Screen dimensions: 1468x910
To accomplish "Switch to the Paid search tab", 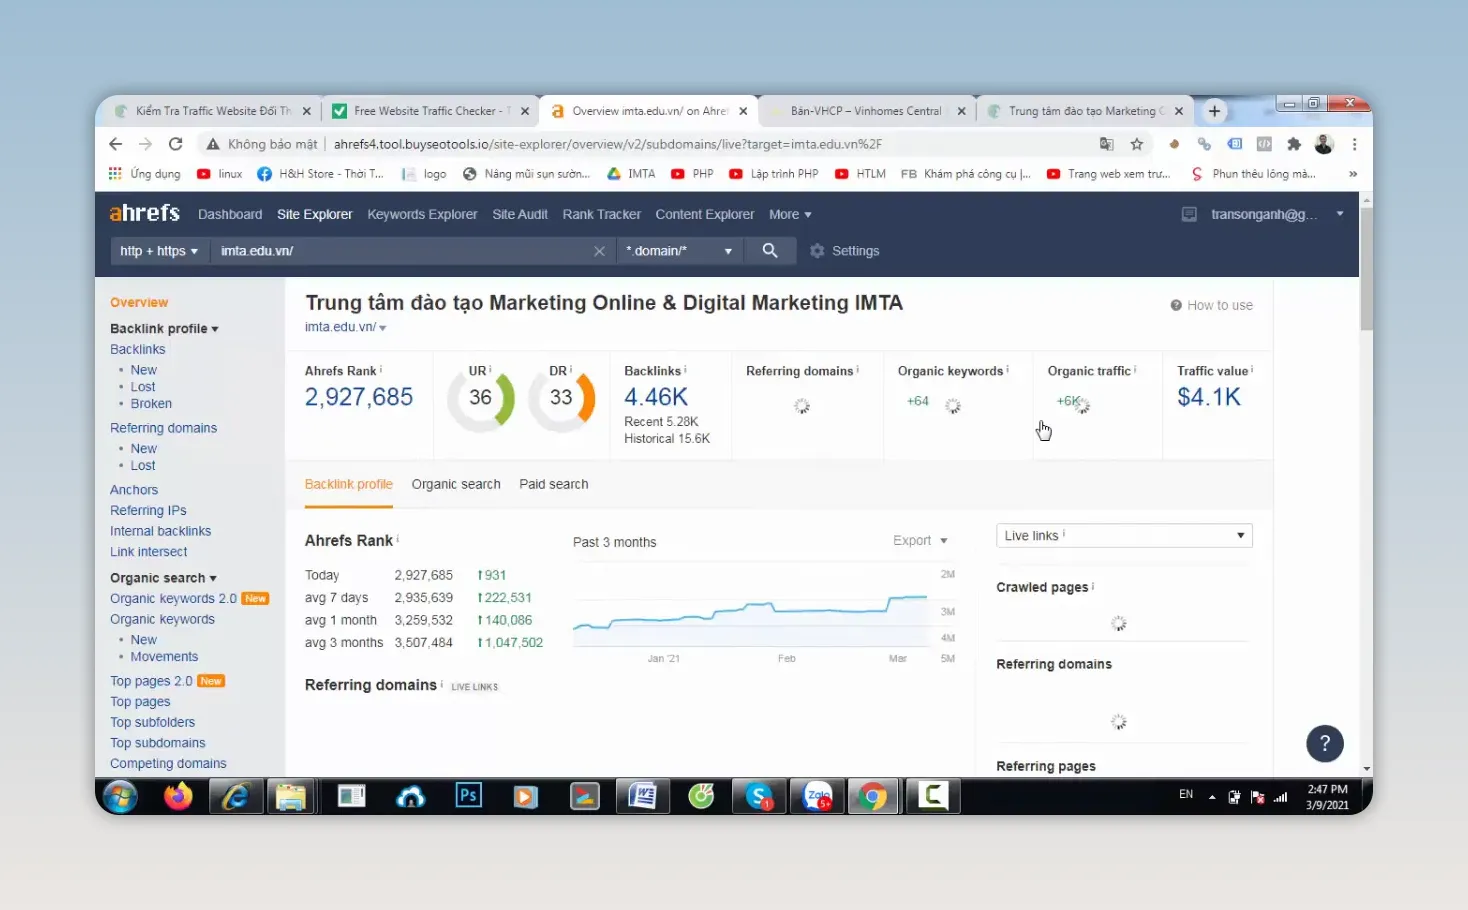I will point(554,484).
